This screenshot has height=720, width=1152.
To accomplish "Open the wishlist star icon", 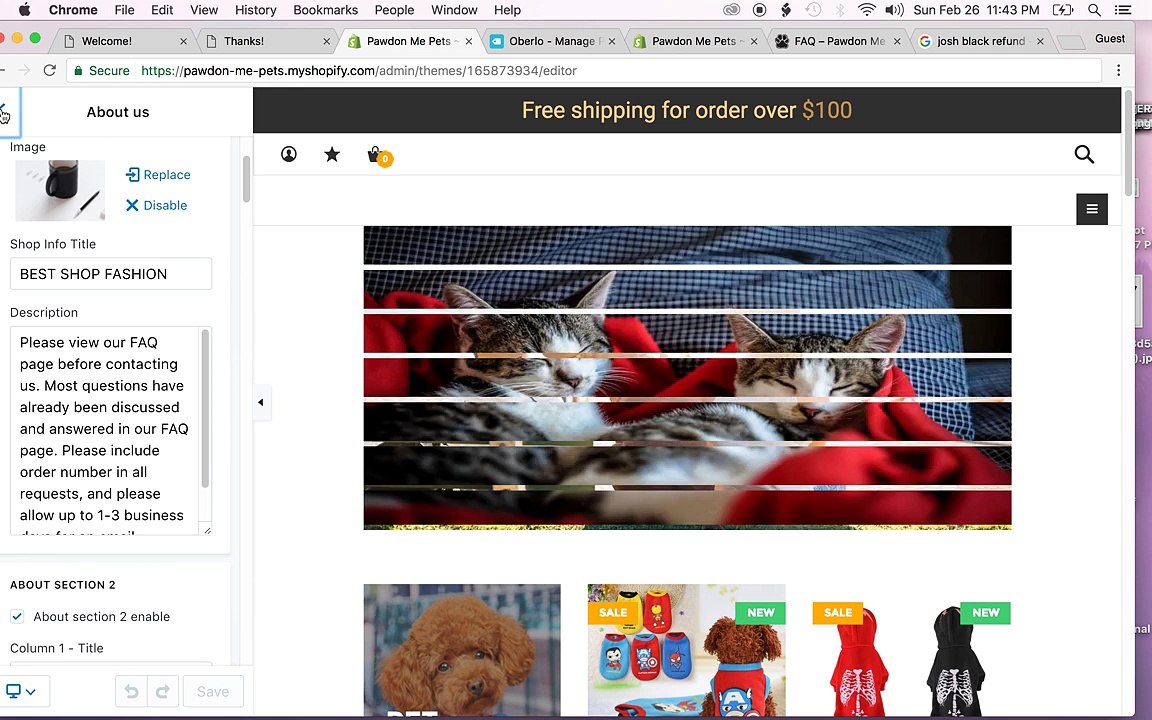I will 332,154.
